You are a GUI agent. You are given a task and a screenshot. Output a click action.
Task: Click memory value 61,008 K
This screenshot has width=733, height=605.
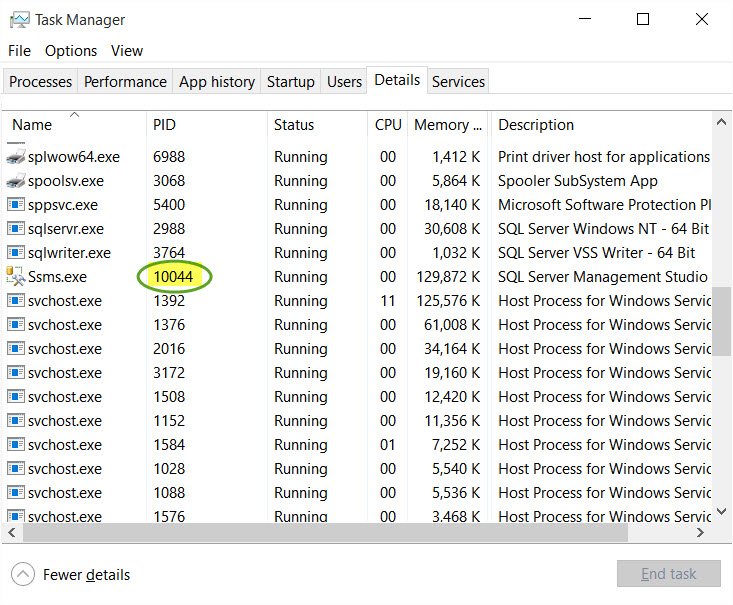pos(452,324)
